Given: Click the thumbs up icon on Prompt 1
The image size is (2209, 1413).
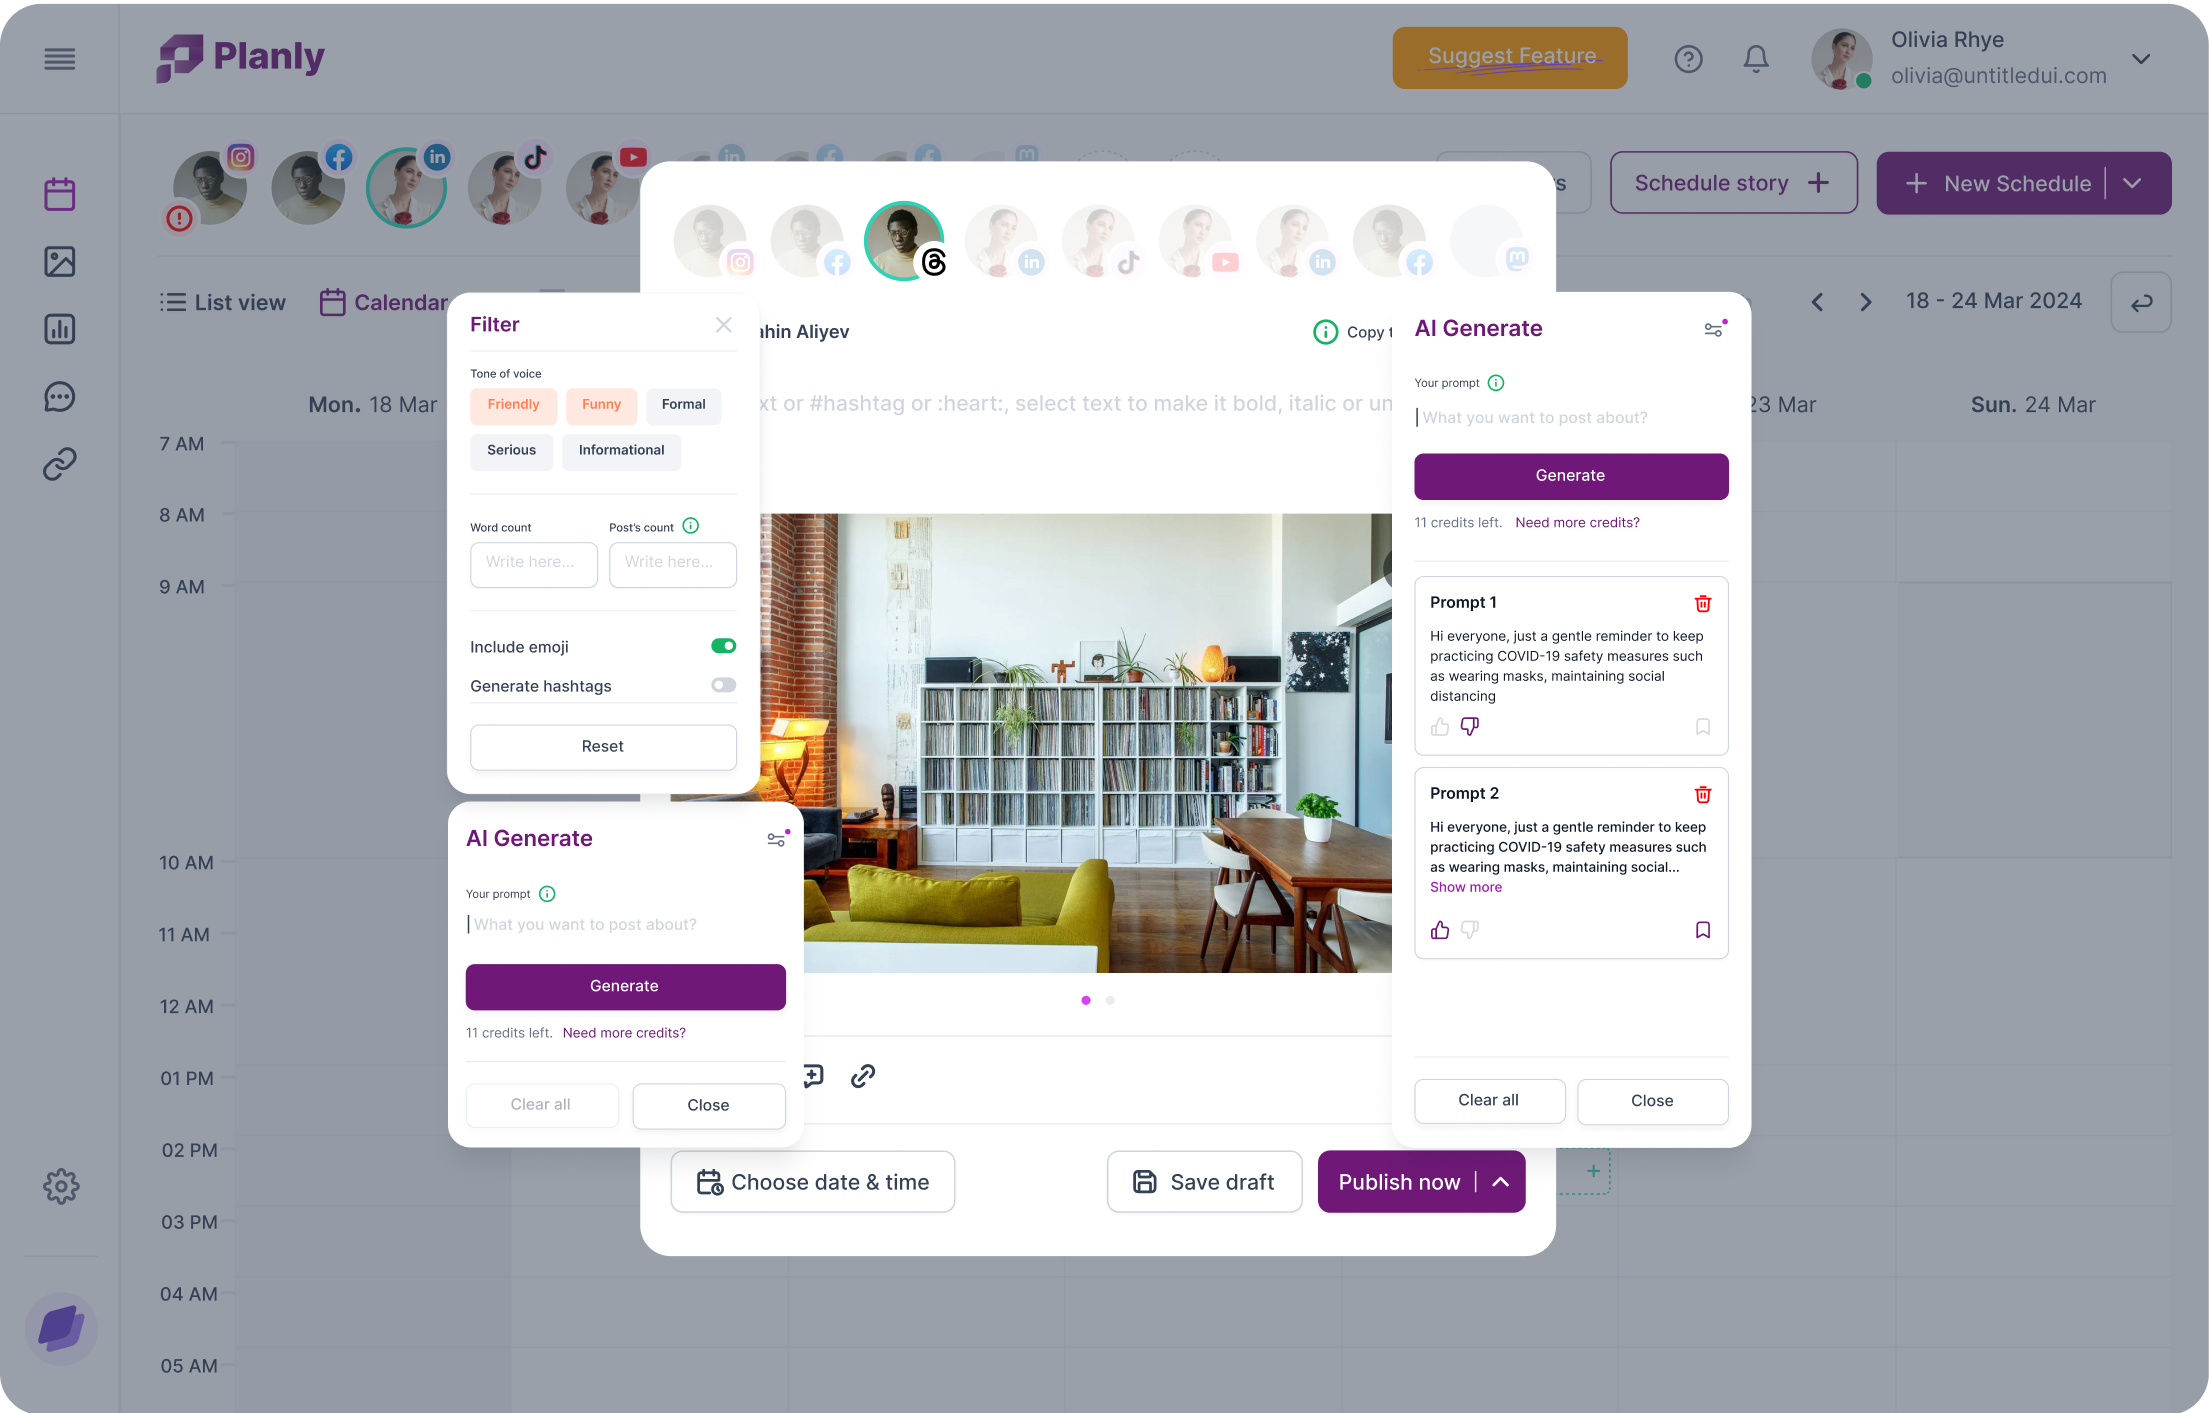Looking at the screenshot, I should click(x=1439, y=727).
